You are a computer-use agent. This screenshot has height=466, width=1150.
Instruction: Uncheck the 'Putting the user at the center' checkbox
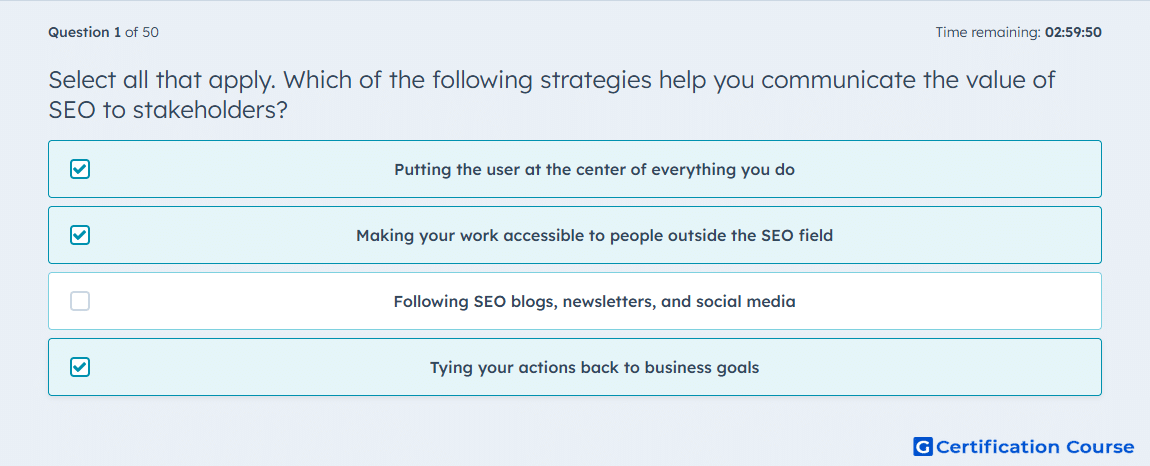coord(80,170)
